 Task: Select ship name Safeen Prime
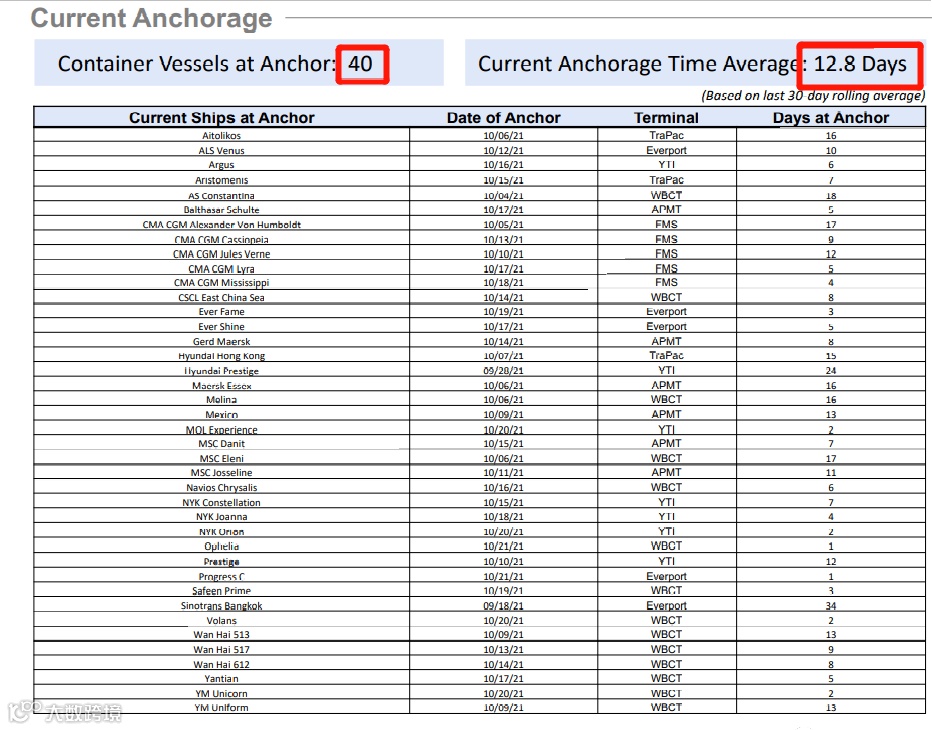pyautogui.click(x=221, y=590)
